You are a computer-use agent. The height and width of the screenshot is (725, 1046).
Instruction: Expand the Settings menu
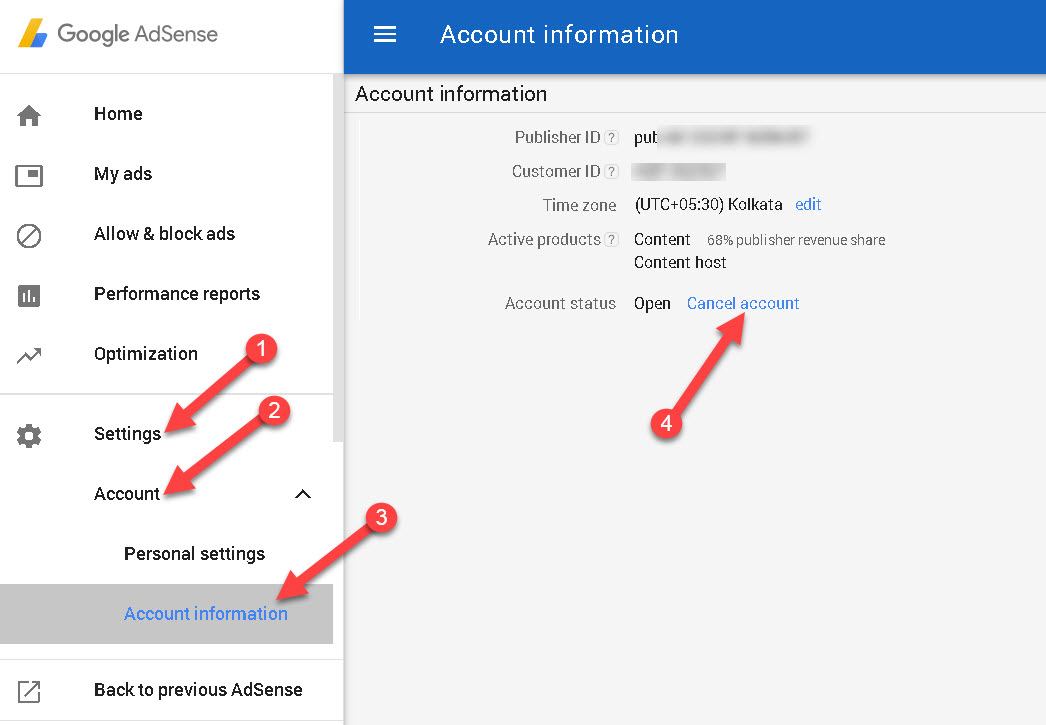coord(127,435)
